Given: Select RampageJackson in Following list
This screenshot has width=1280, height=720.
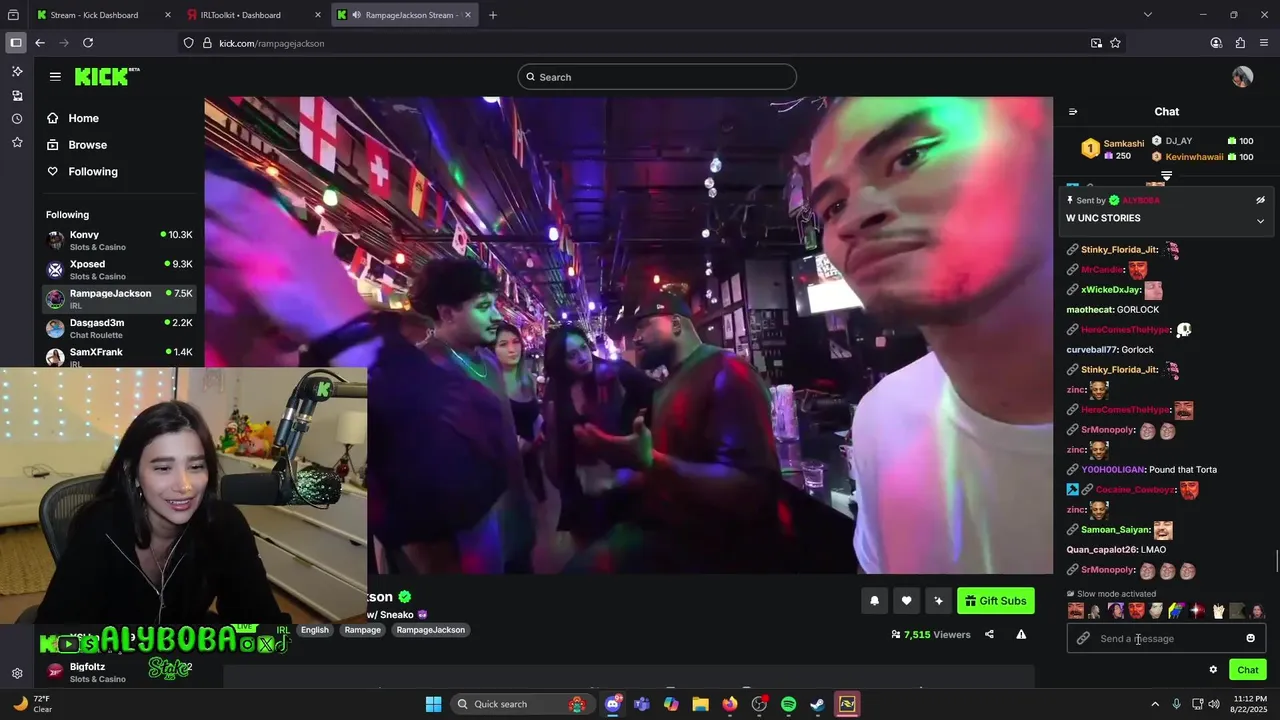Looking at the screenshot, I should coord(119,299).
